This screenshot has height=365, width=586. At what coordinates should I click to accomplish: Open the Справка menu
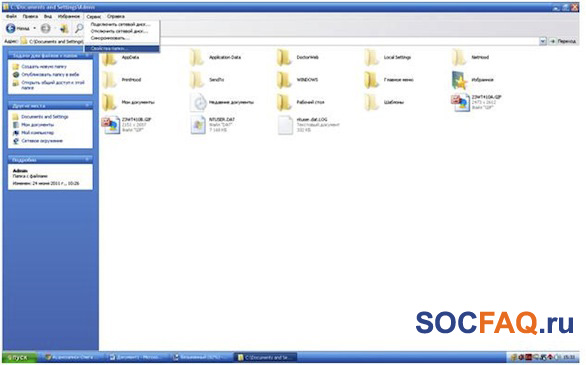click(115, 16)
